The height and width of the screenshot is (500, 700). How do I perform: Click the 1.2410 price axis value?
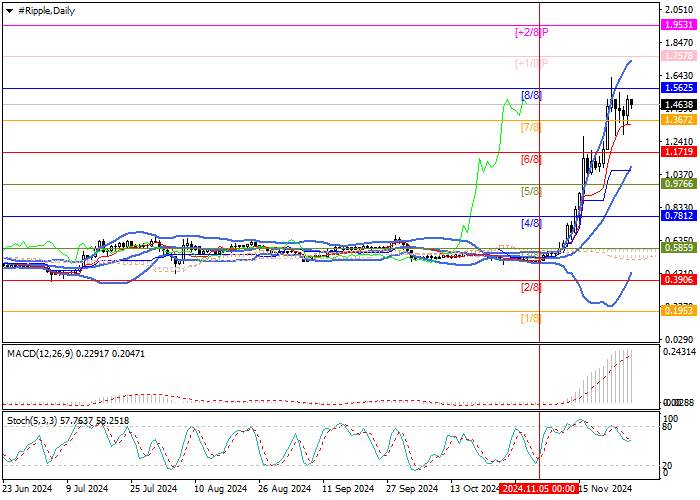679,142
